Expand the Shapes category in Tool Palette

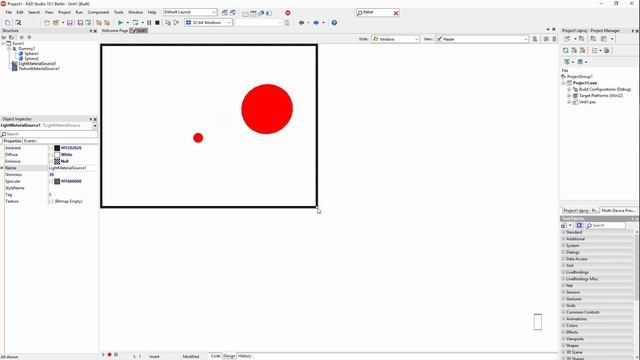(x=563, y=346)
